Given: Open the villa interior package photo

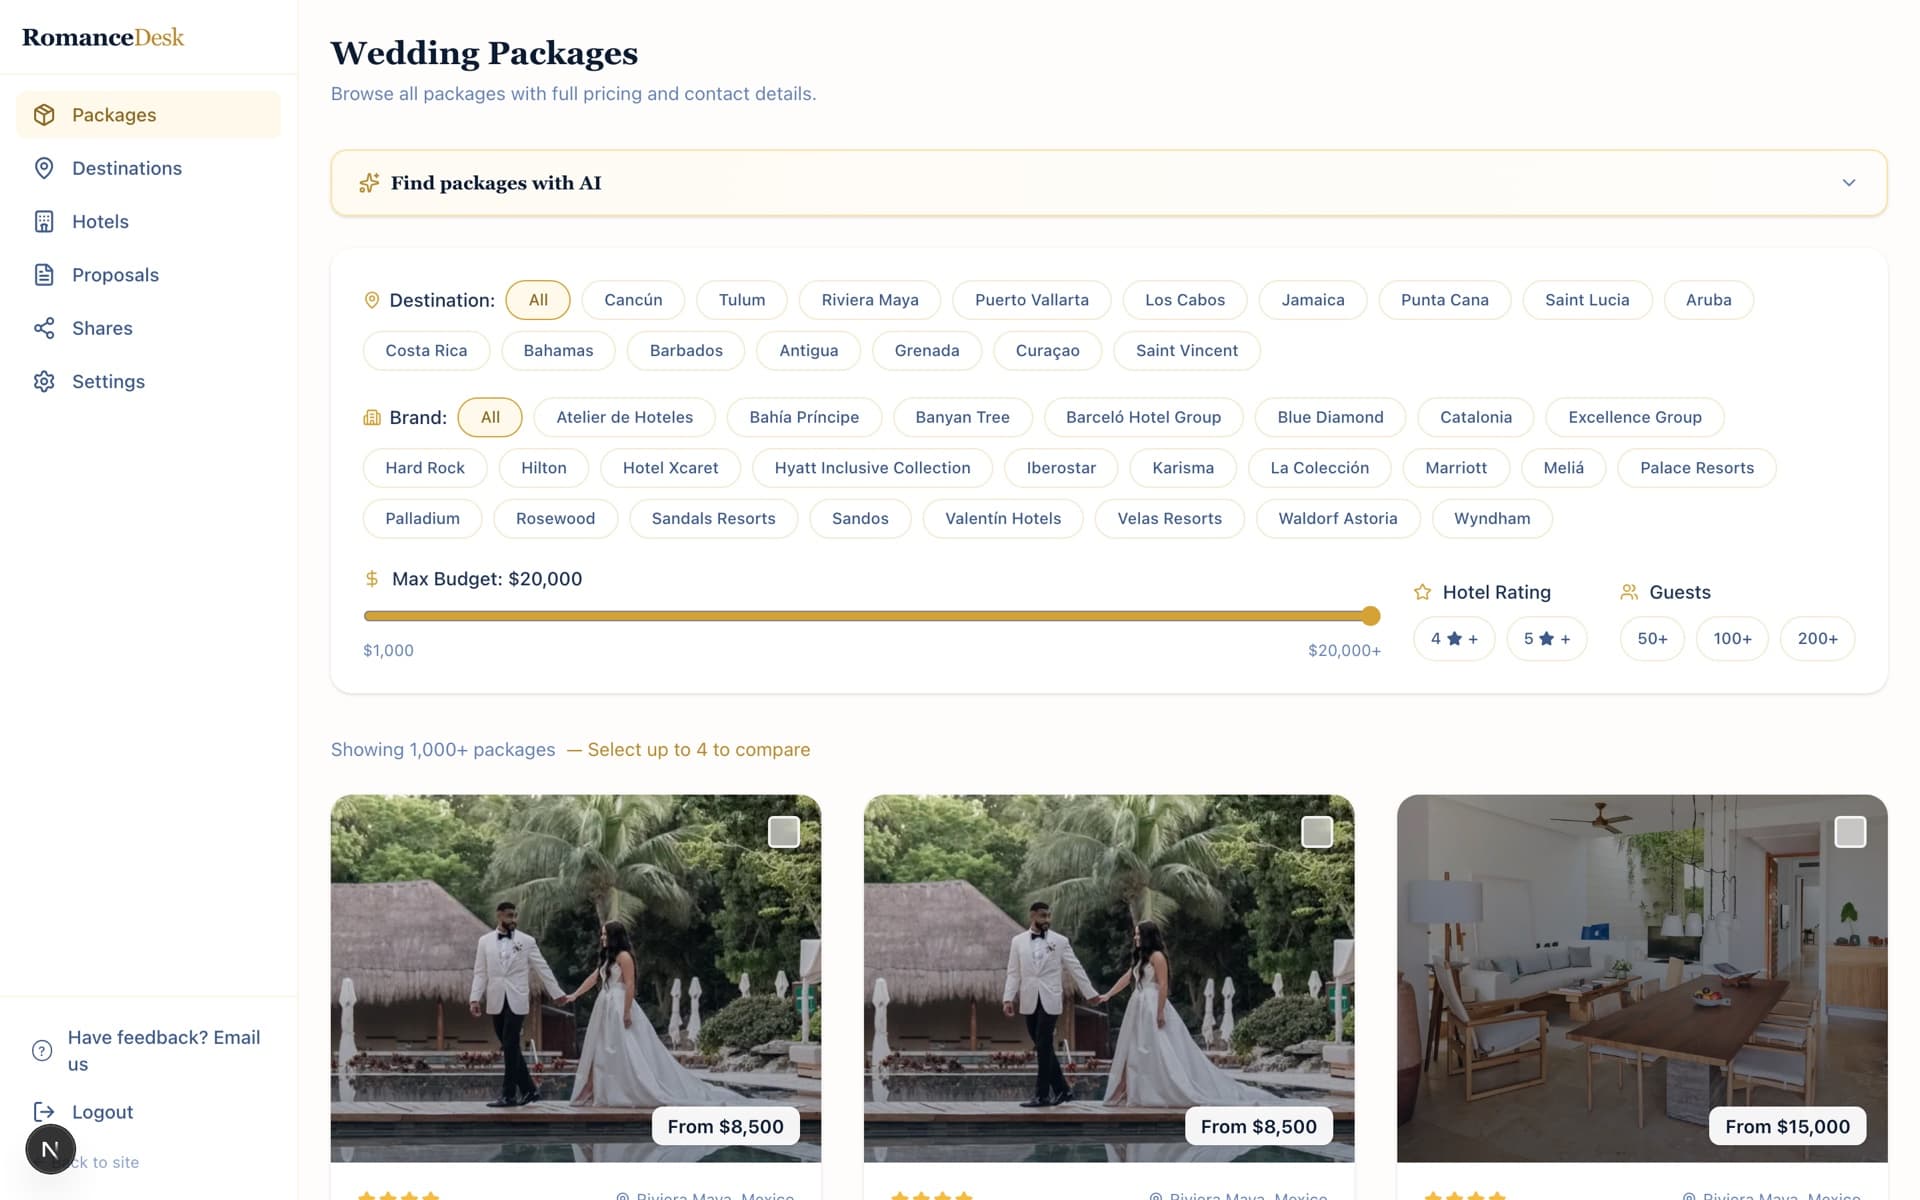Looking at the screenshot, I should coord(1642,978).
